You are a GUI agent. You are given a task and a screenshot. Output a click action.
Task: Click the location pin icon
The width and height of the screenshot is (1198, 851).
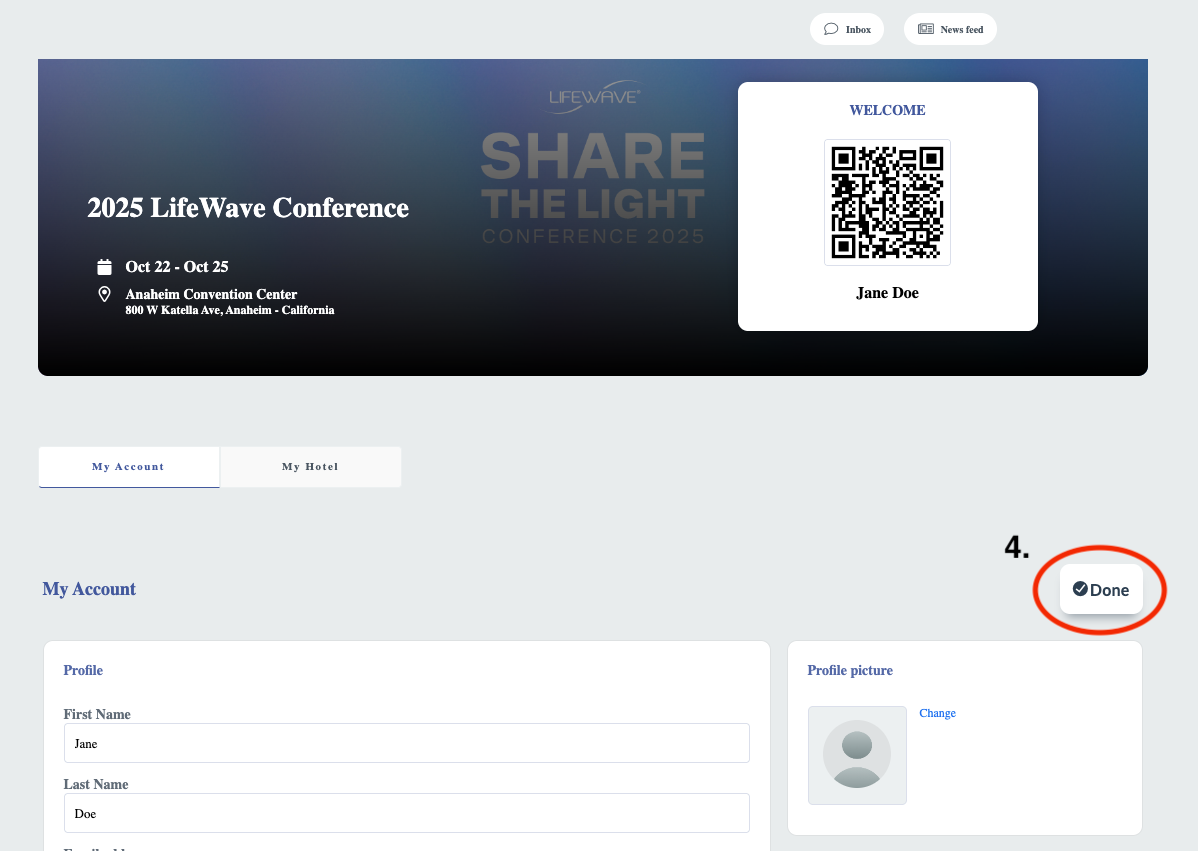click(x=104, y=294)
